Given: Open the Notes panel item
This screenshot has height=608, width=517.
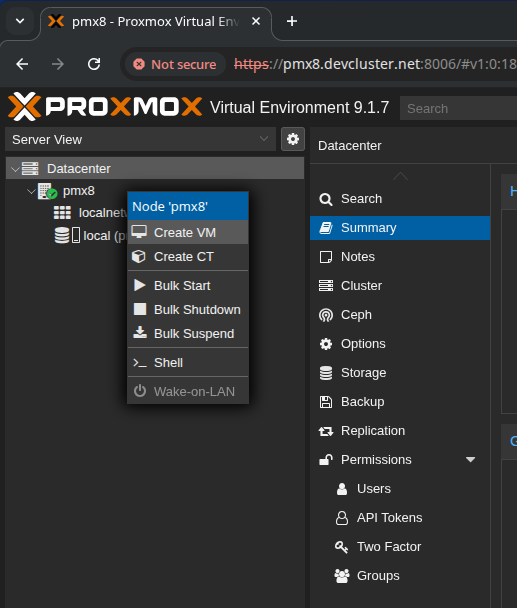Looking at the screenshot, I should tap(400, 257).
